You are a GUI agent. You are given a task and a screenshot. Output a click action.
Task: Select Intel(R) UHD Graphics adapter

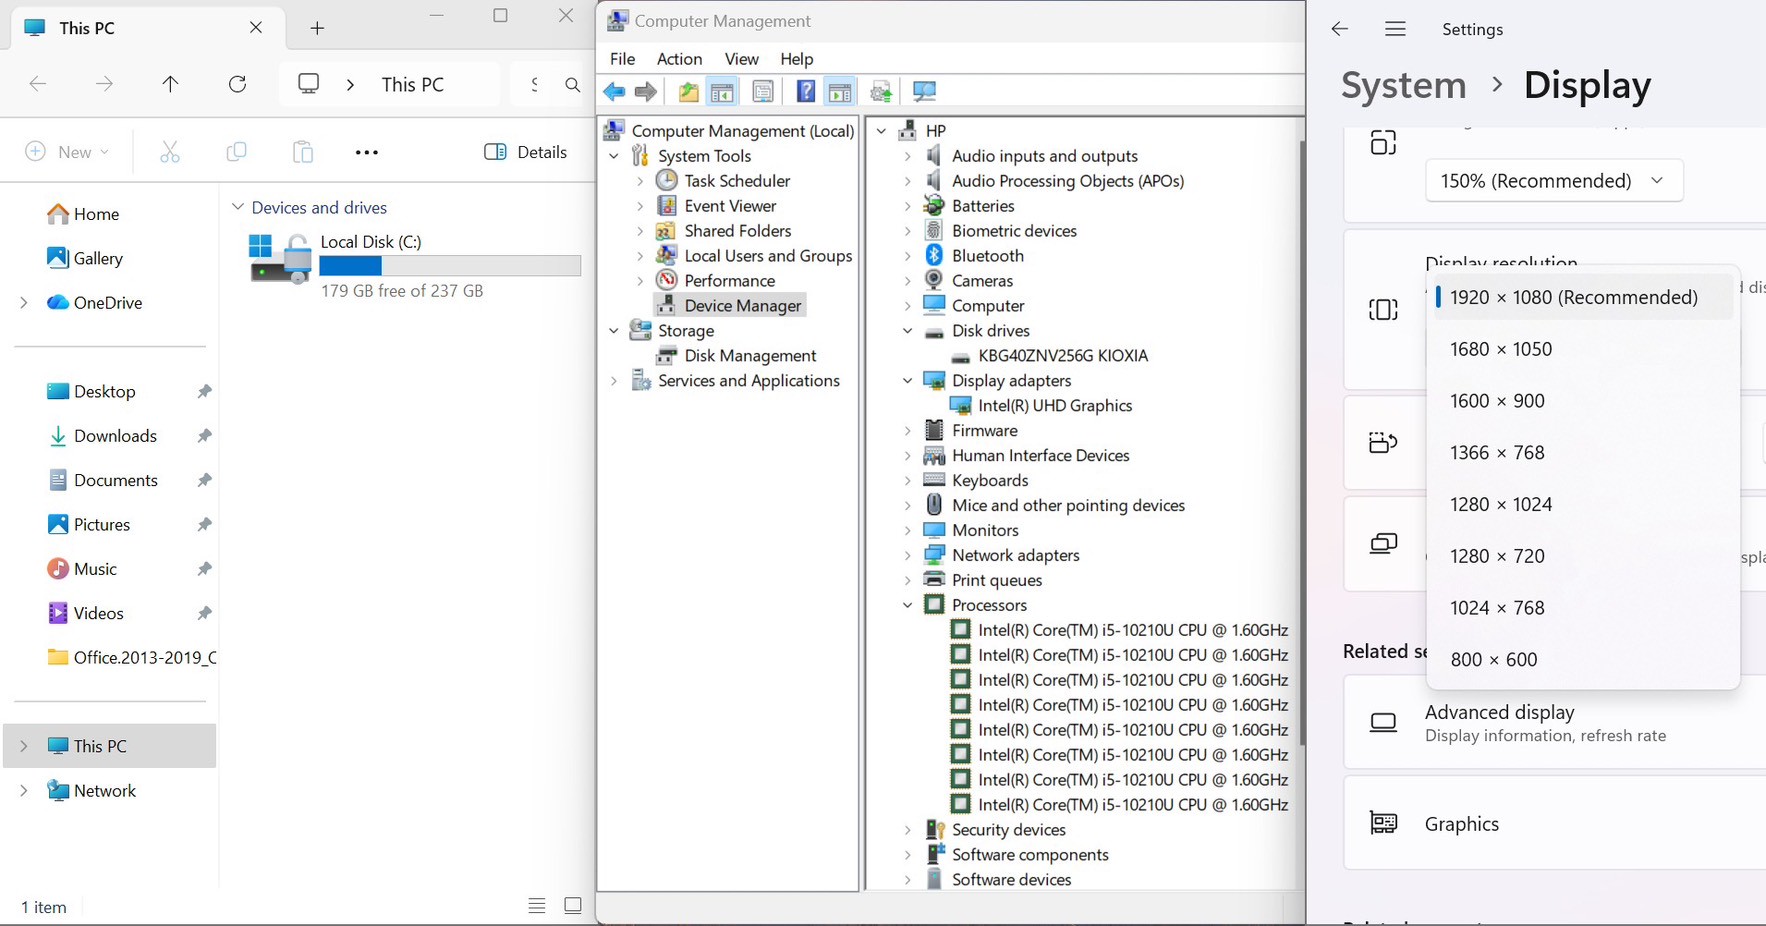[x=1054, y=406]
